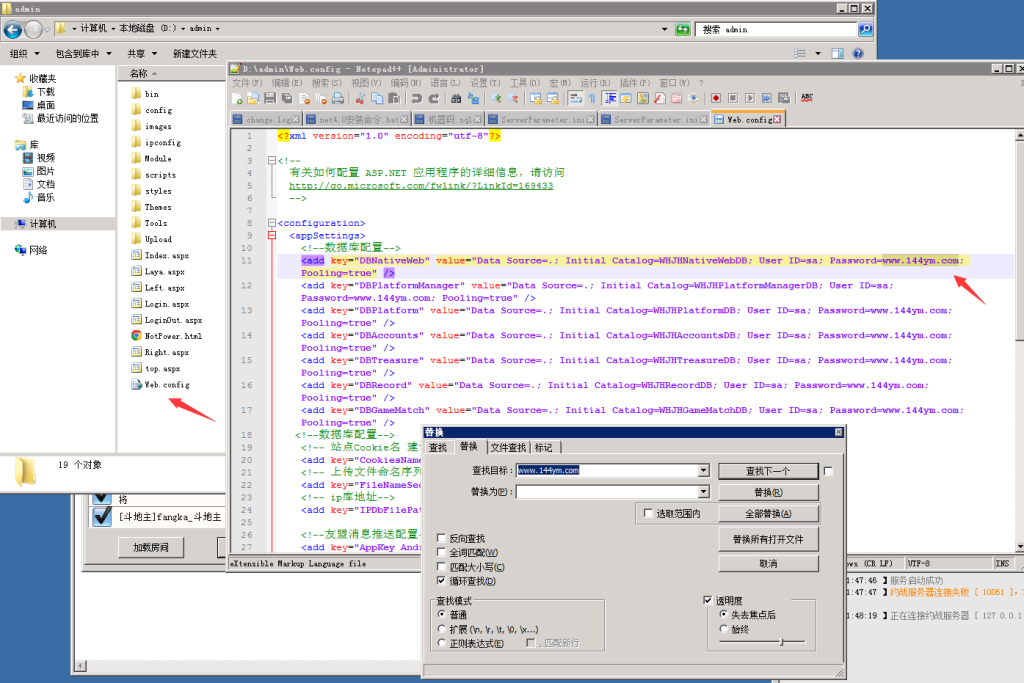Click the Show all characters pilcrow icon
This screenshot has height=683, width=1024.
click(592, 98)
